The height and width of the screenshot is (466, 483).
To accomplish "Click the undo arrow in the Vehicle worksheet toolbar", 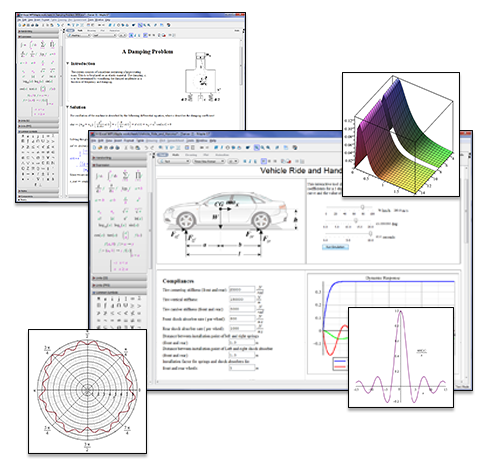I will tap(147, 148).
